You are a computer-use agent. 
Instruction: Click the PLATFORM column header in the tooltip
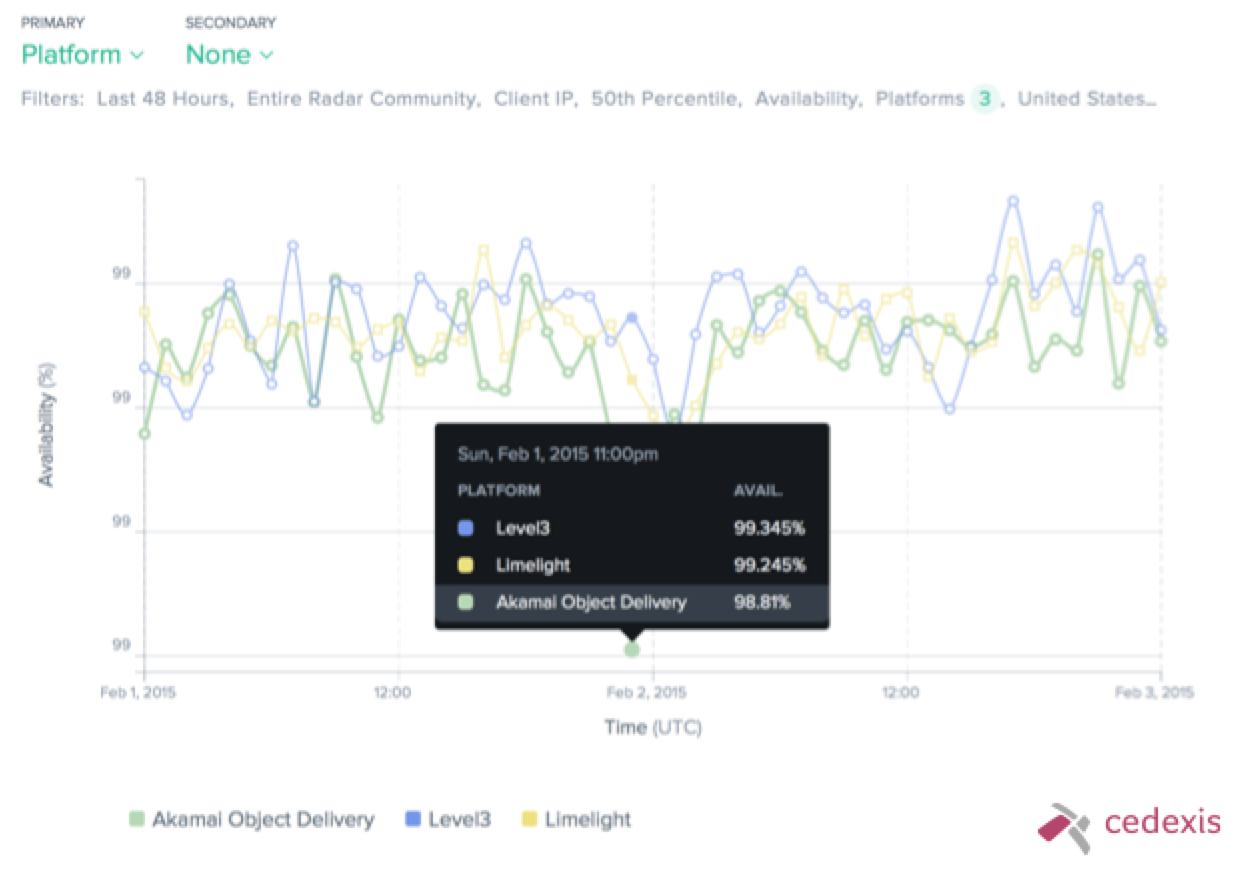pos(499,491)
